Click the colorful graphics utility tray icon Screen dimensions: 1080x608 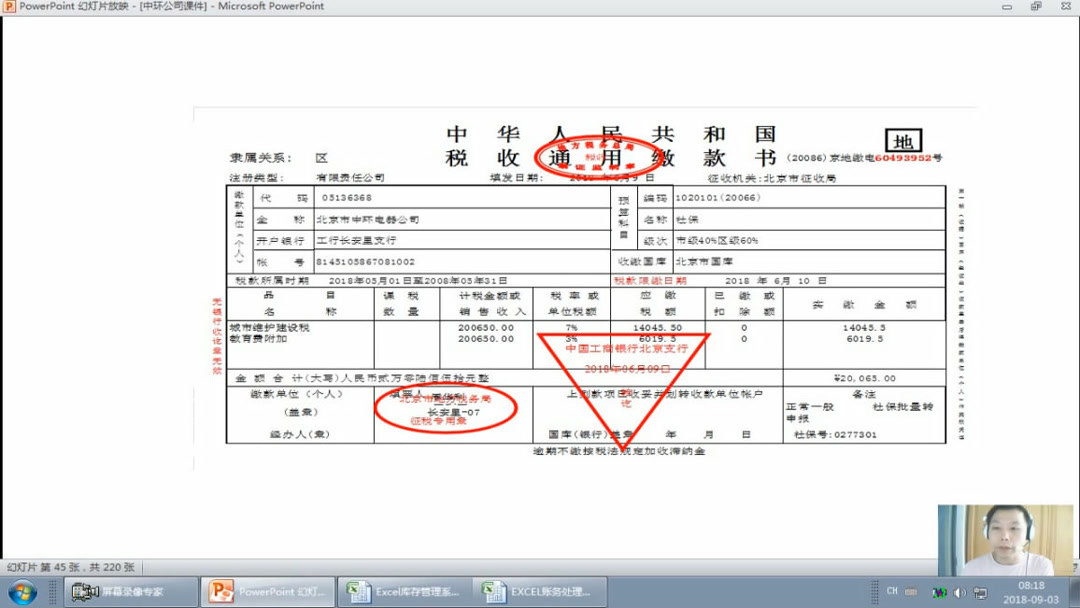[x=940, y=593]
